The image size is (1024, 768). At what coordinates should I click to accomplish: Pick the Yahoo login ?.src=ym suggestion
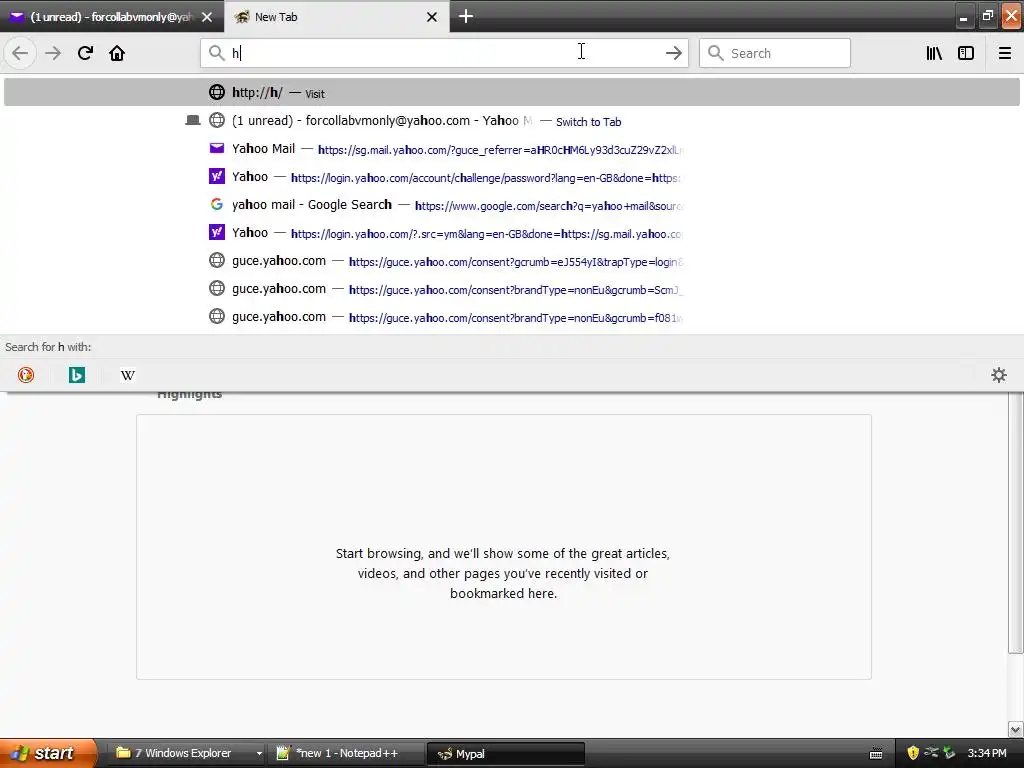pyautogui.click(x=511, y=233)
